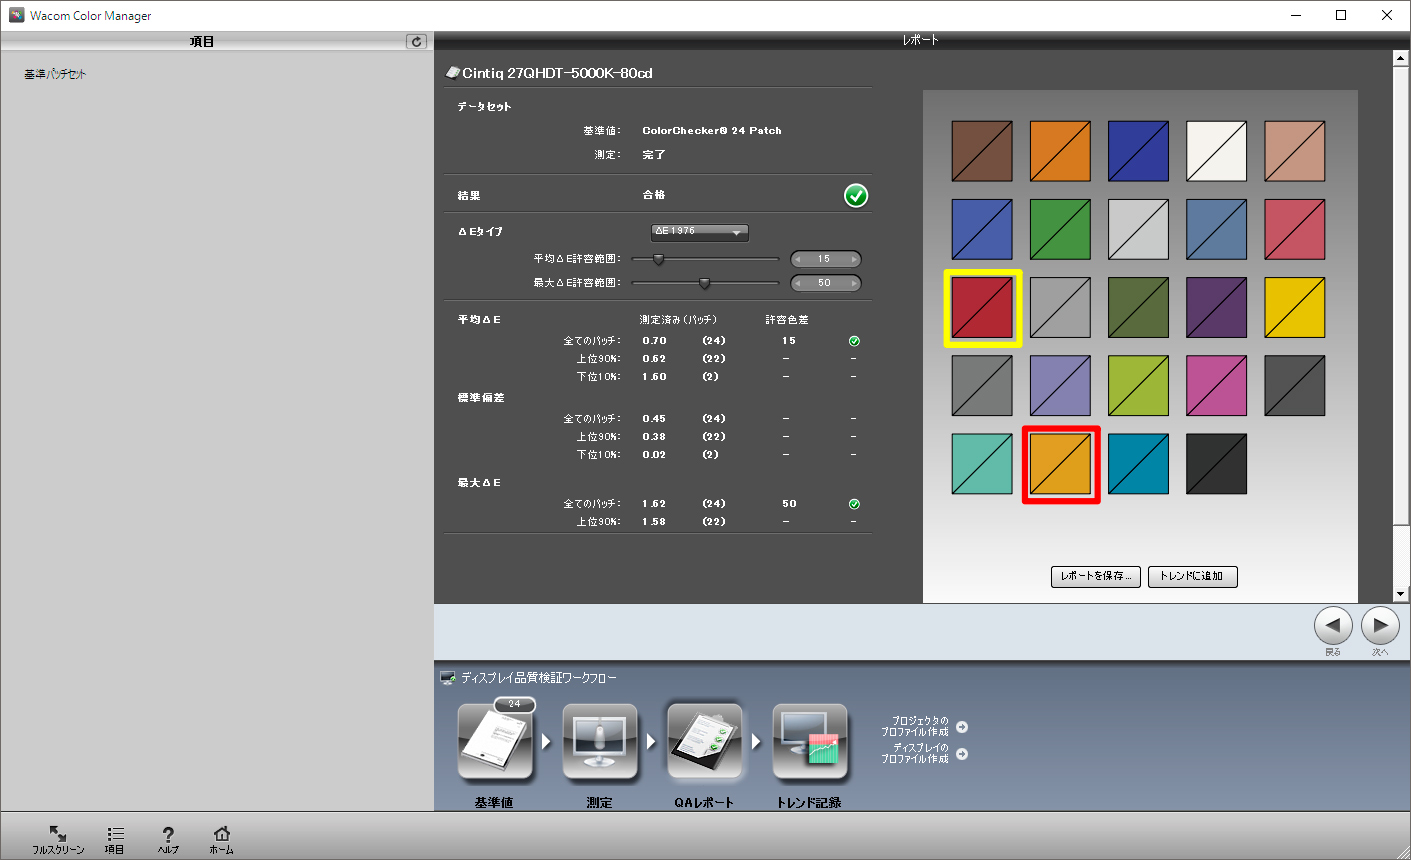
Task: Select the blue flower lavender patch
Action: (1060, 386)
